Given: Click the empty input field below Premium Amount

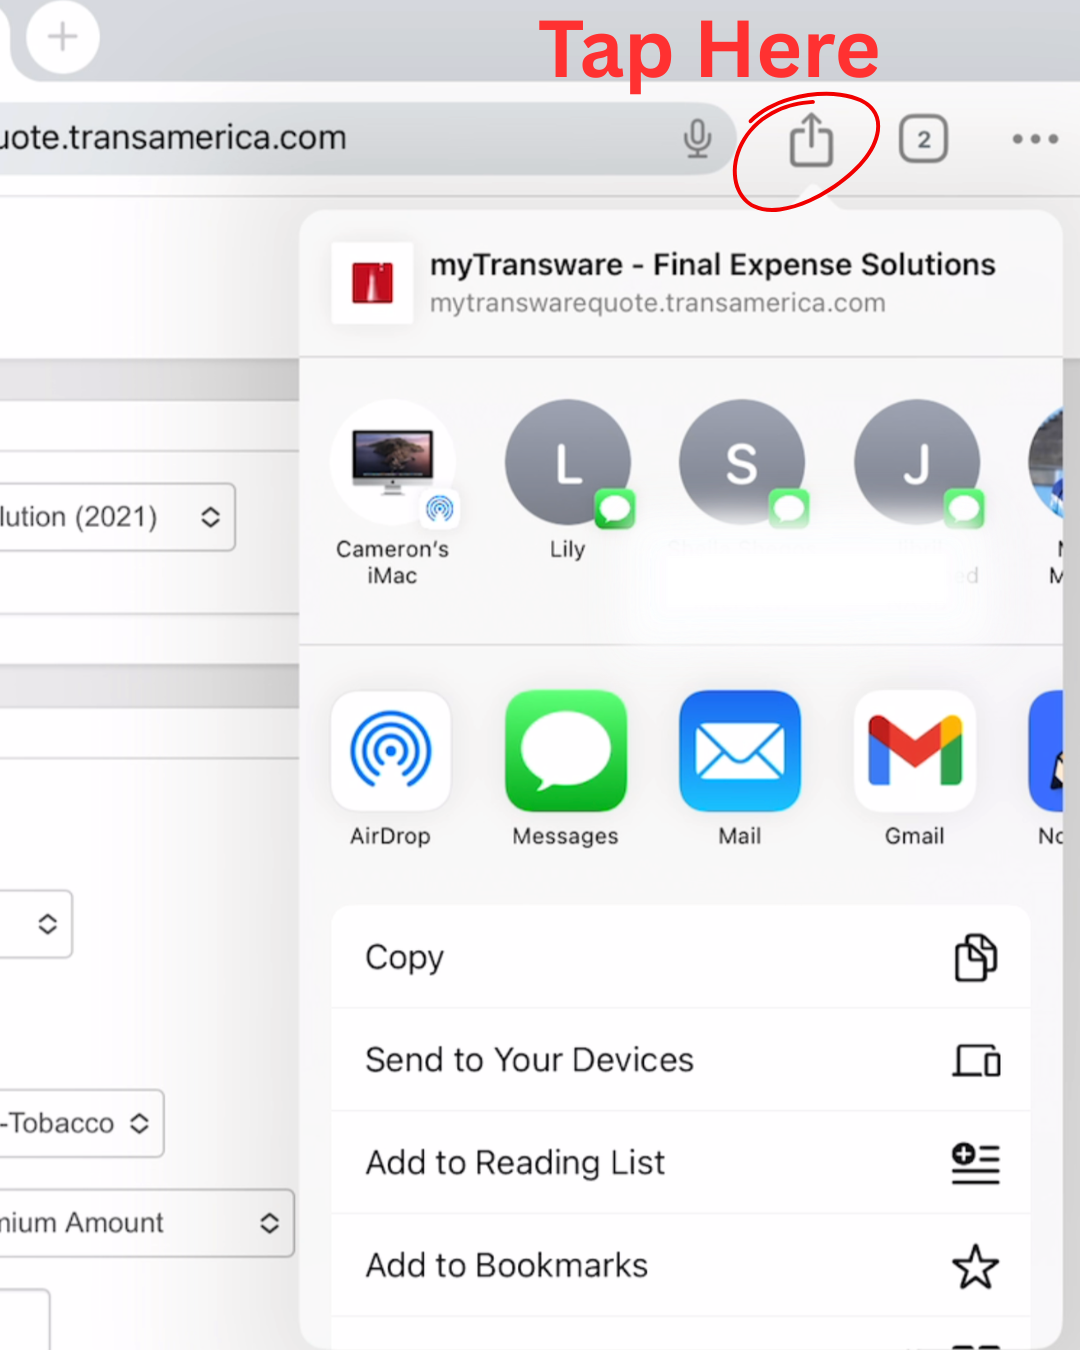Looking at the screenshot, I should (x=25, y=1320).
